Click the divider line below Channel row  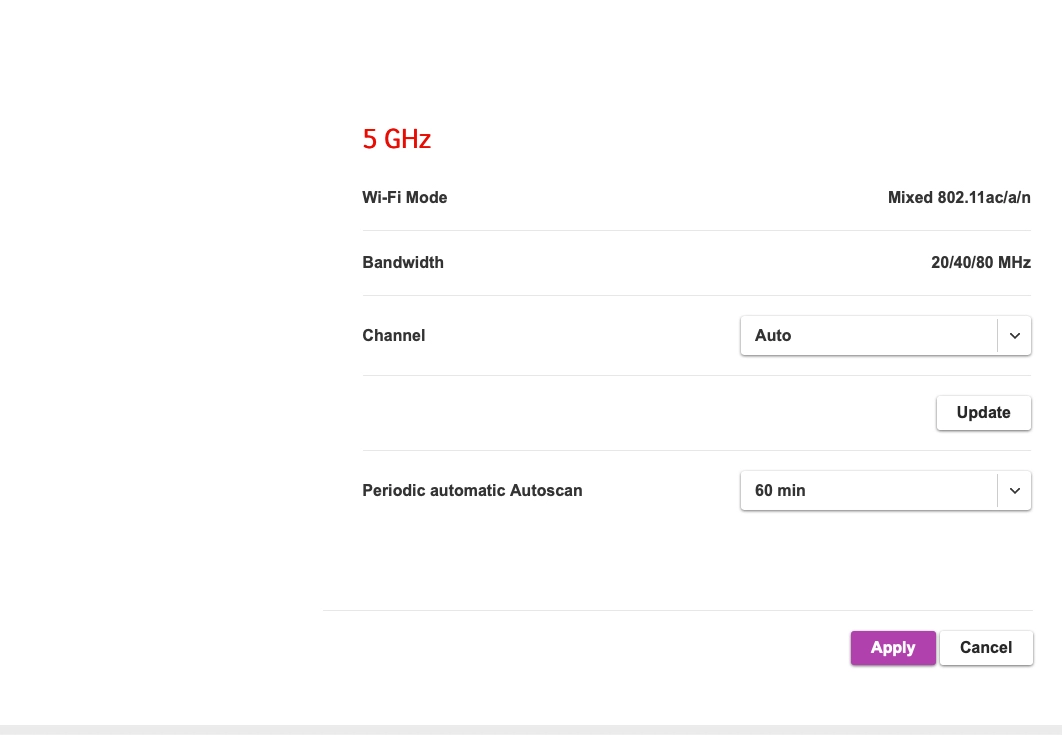point(696,376)
